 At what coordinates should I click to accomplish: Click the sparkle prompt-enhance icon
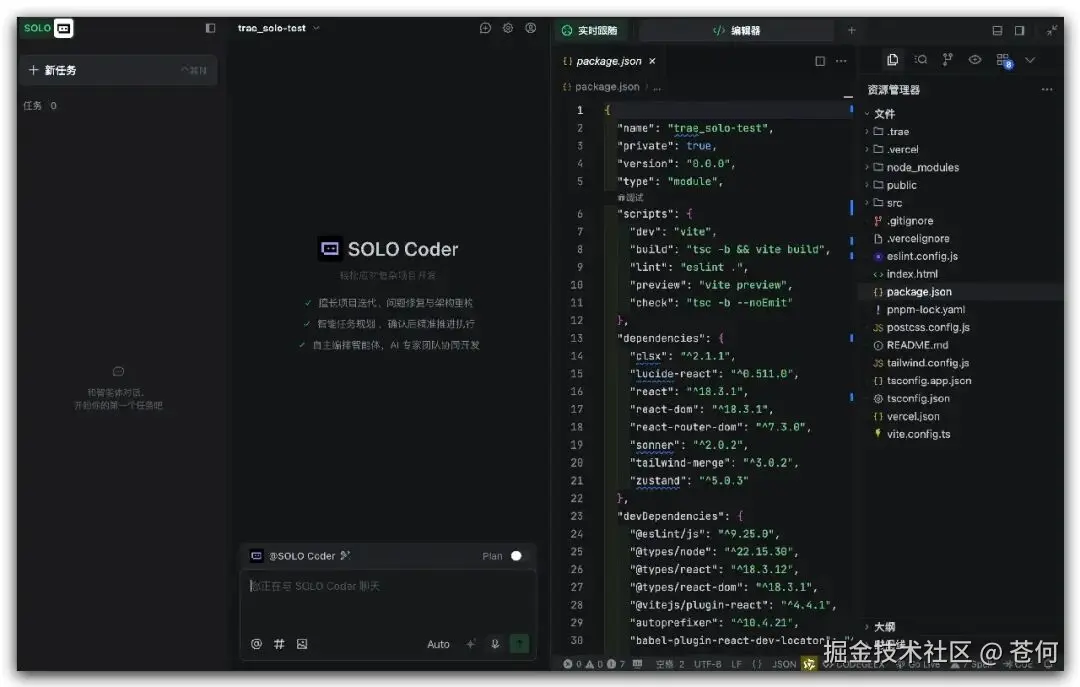coord(470,644)
